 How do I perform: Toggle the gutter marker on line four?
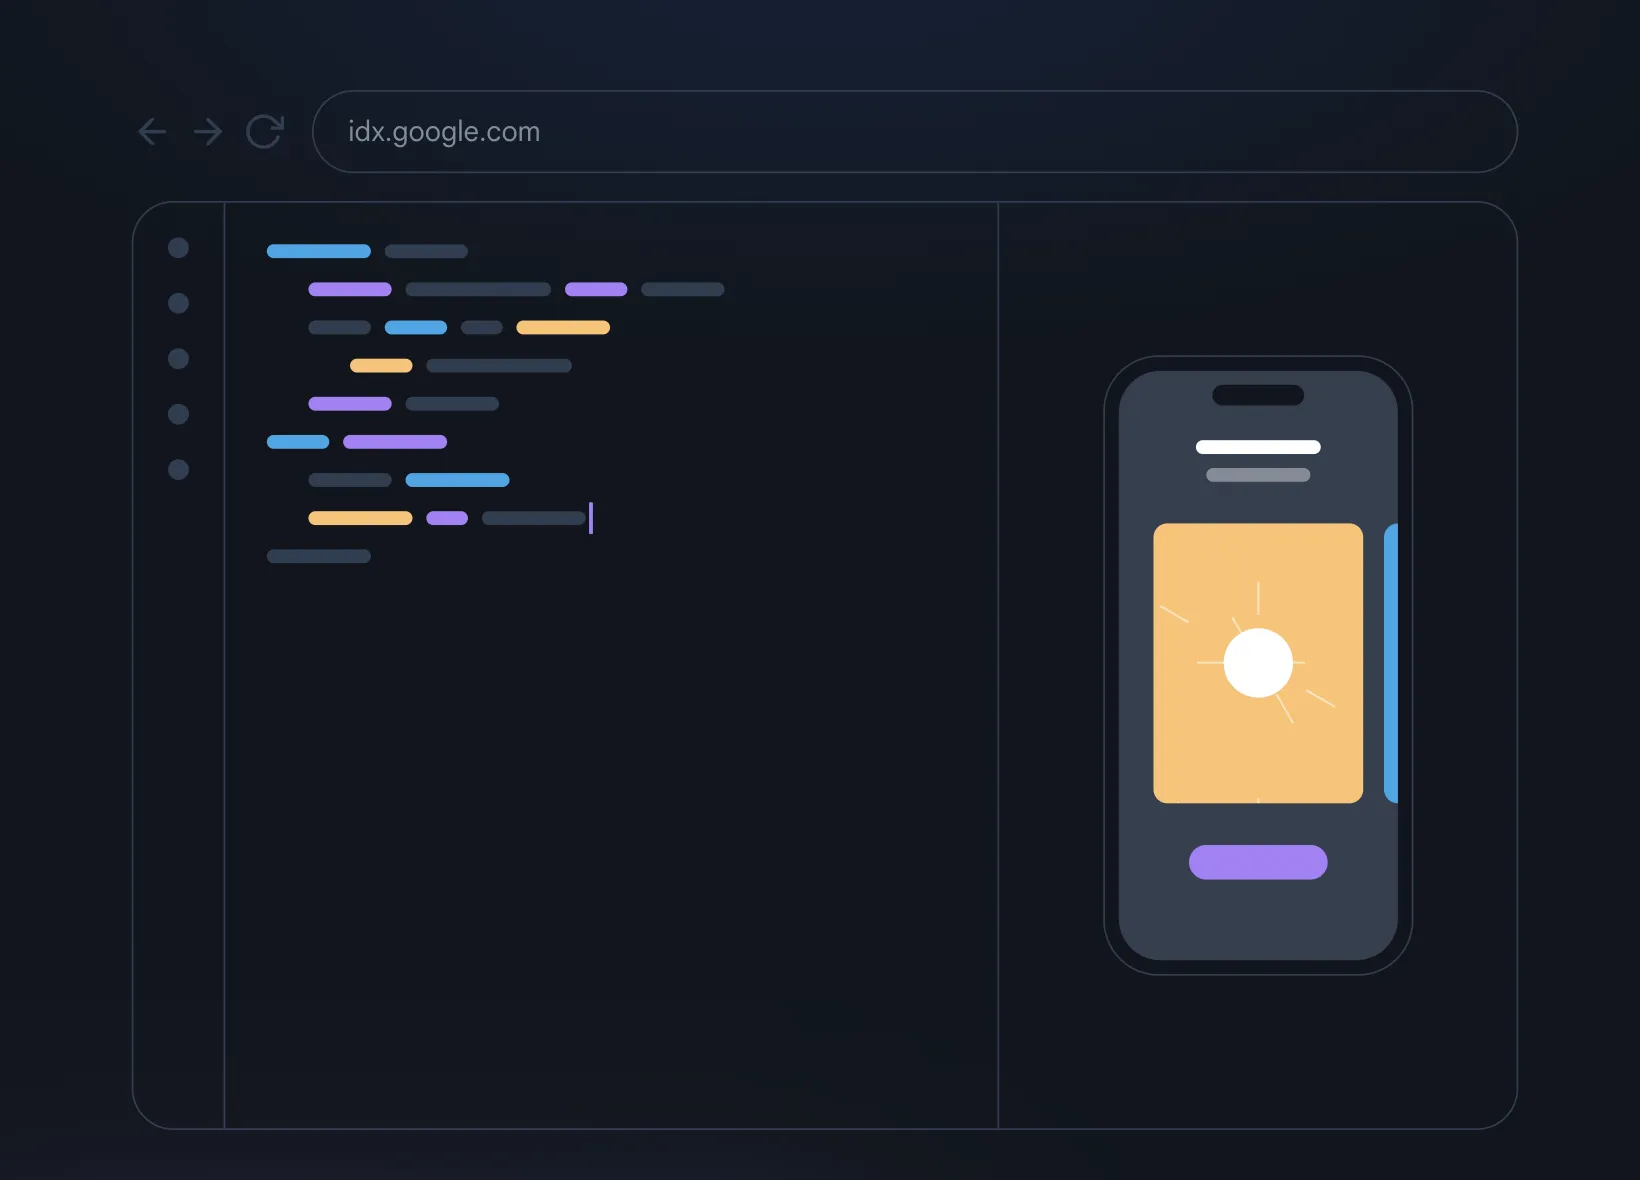[178, 414]
